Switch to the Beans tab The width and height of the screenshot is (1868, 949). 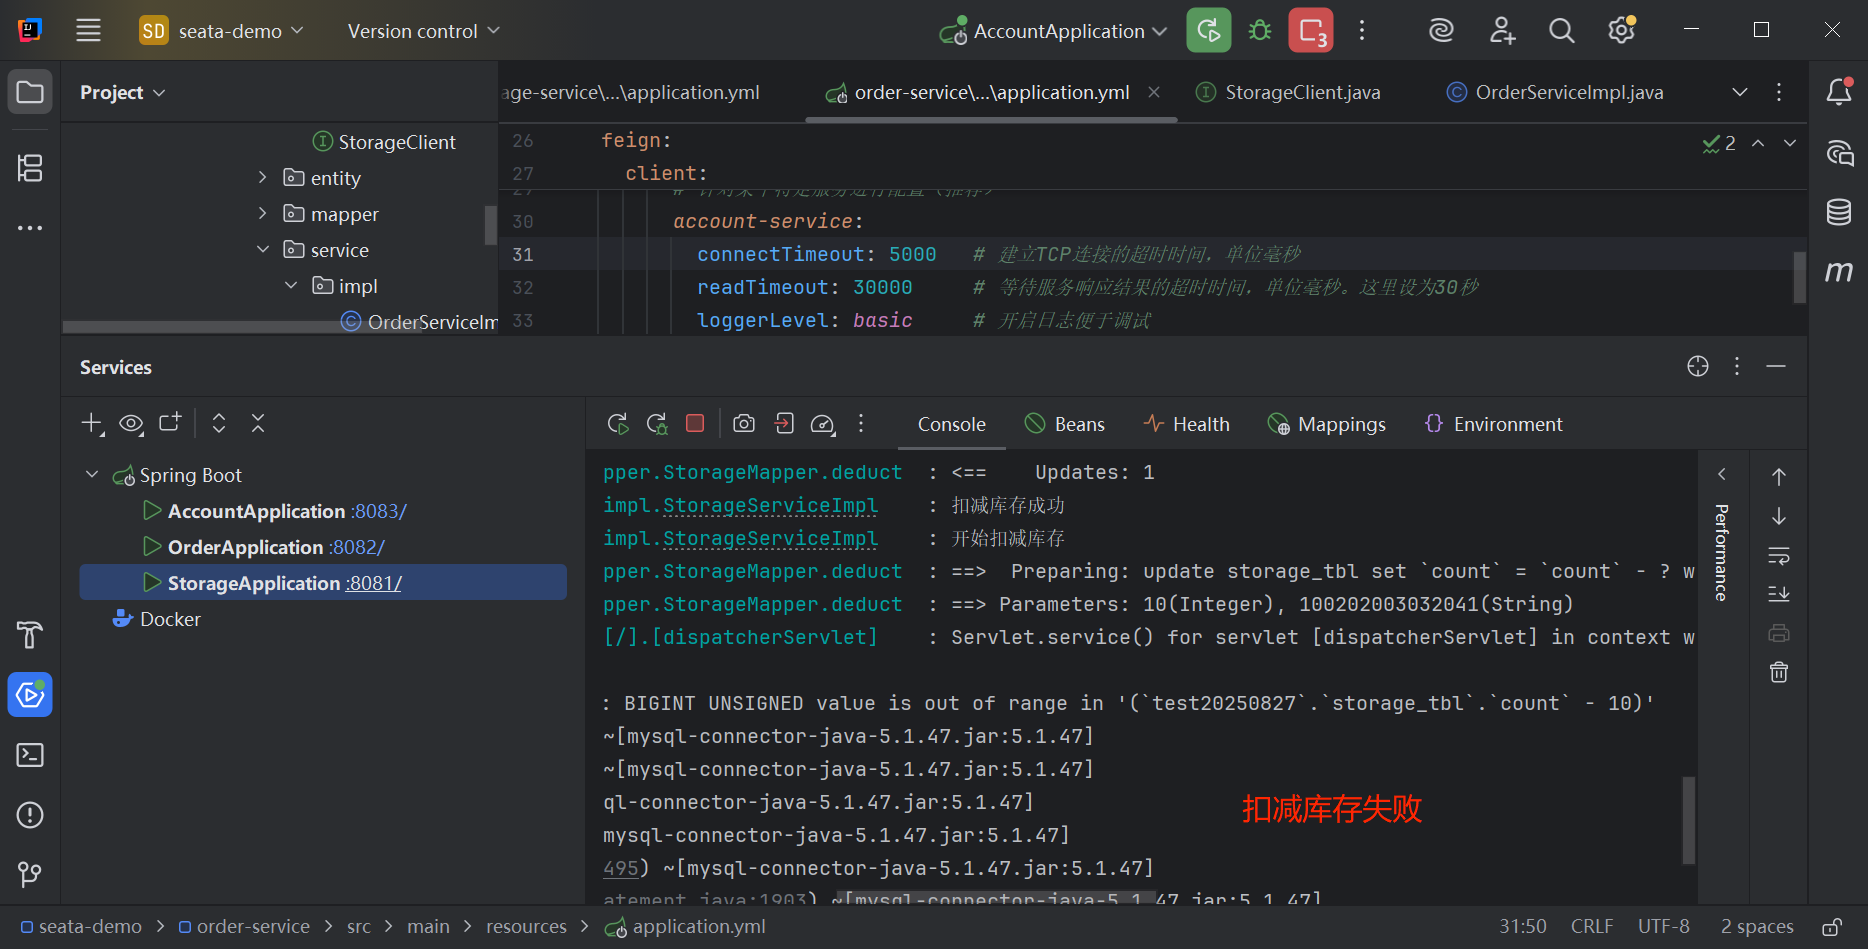click(x=1065, y=424)
